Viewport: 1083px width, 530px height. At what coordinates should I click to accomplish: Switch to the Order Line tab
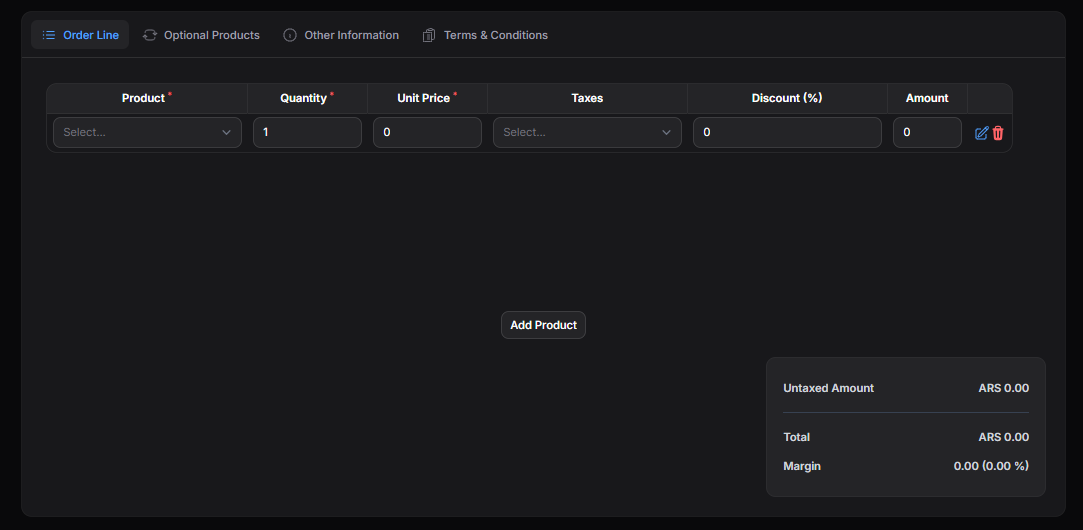click(x=80, y=35)
